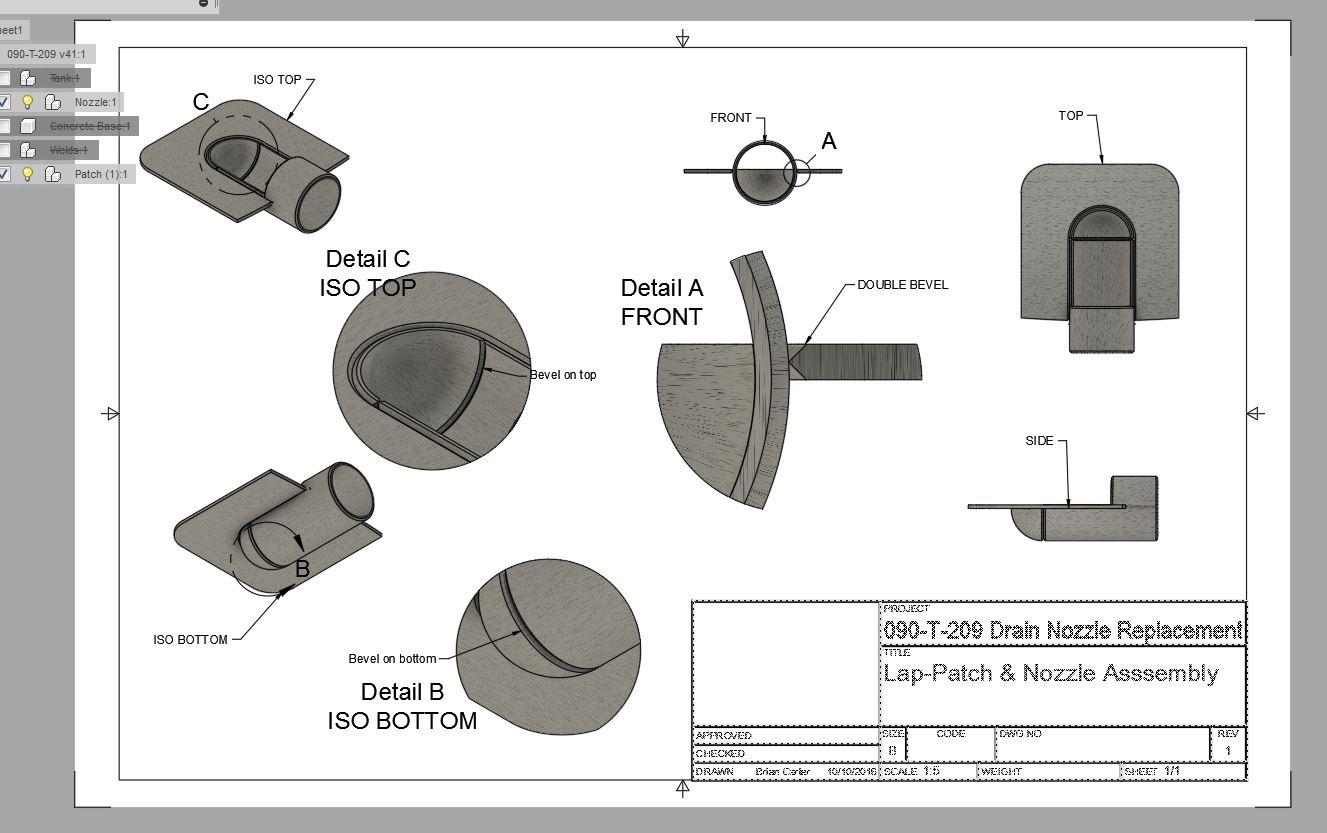Select the DOUBLE BEVEL annotation

coord(902,285)
